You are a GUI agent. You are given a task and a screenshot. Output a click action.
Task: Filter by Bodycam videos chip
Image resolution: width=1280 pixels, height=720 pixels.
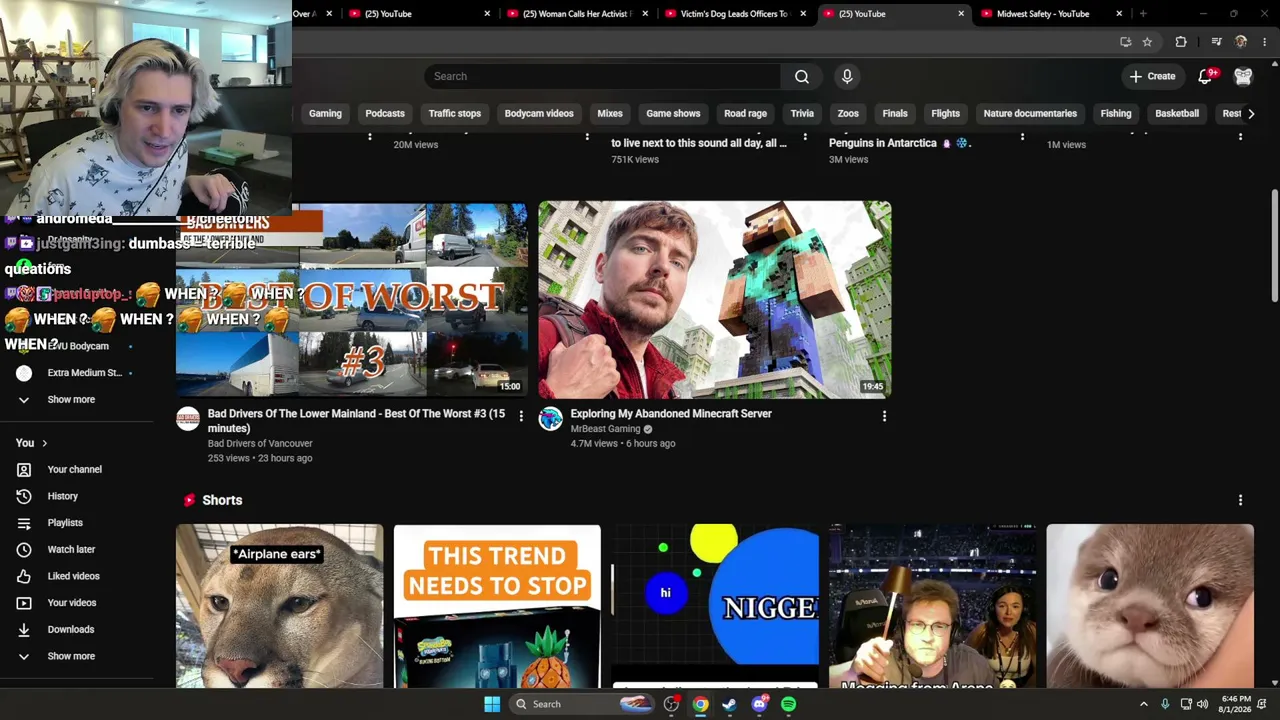point(539,114)
